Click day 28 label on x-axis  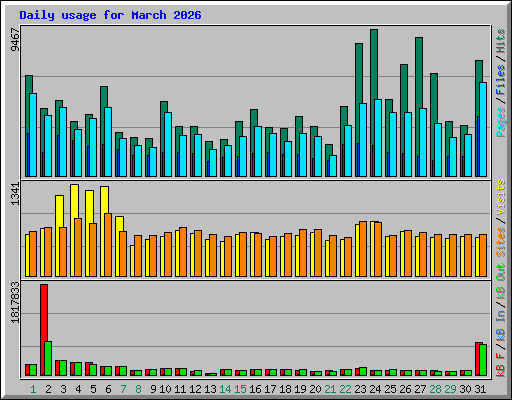(x=435, y=389)
